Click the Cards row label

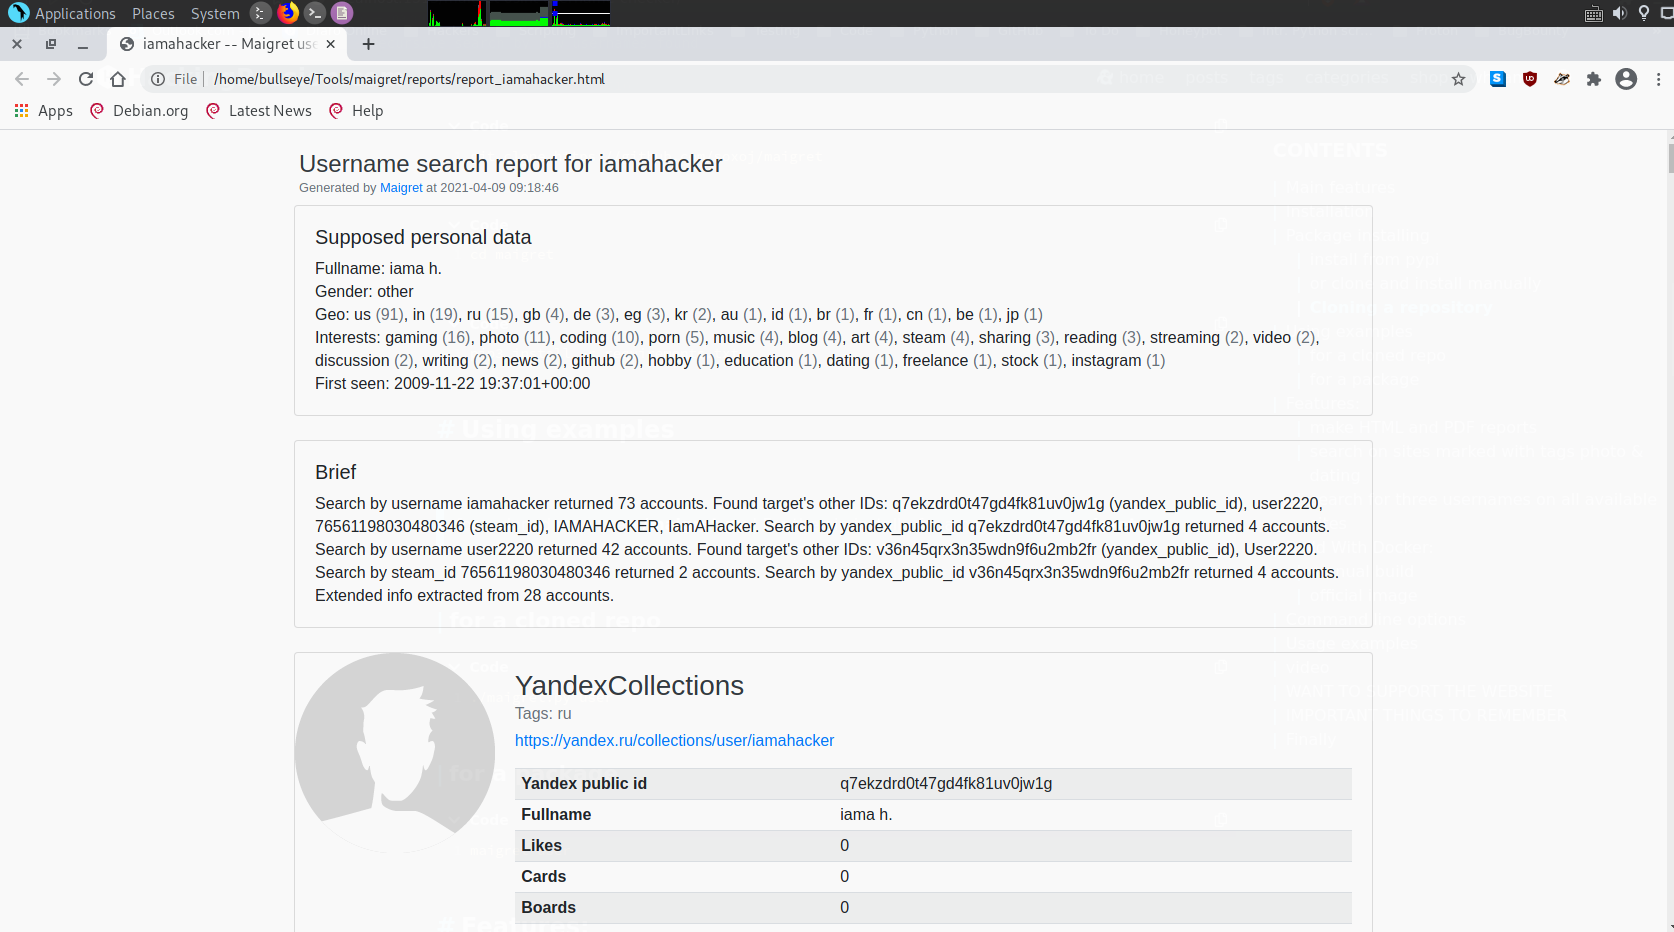point(543,876)
